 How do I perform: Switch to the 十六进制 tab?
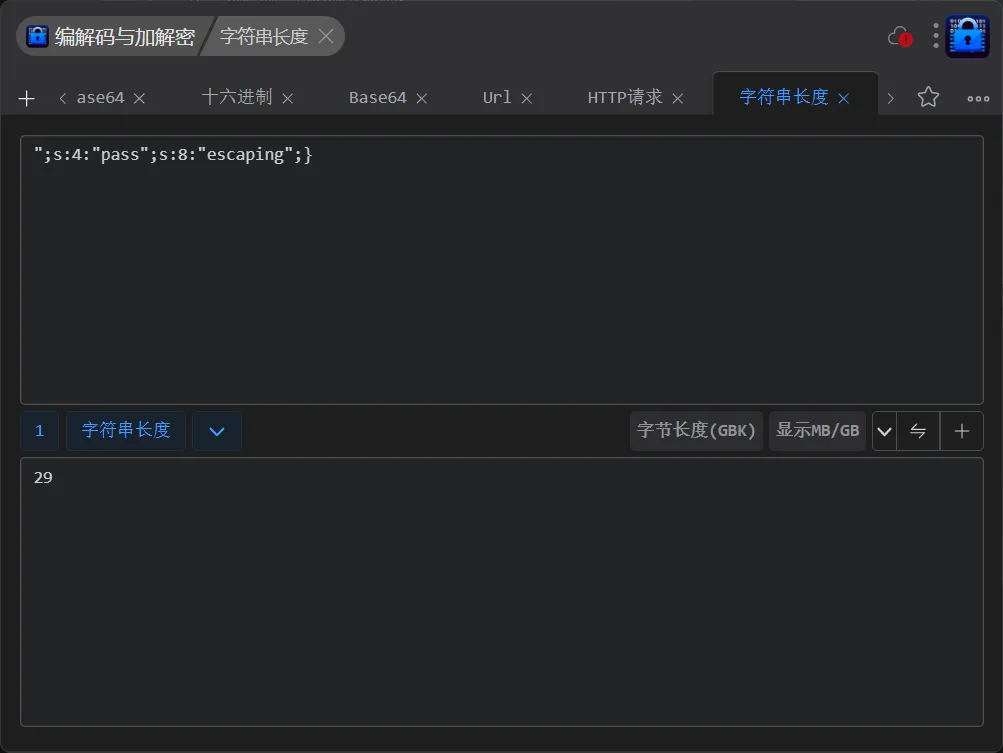236,97
